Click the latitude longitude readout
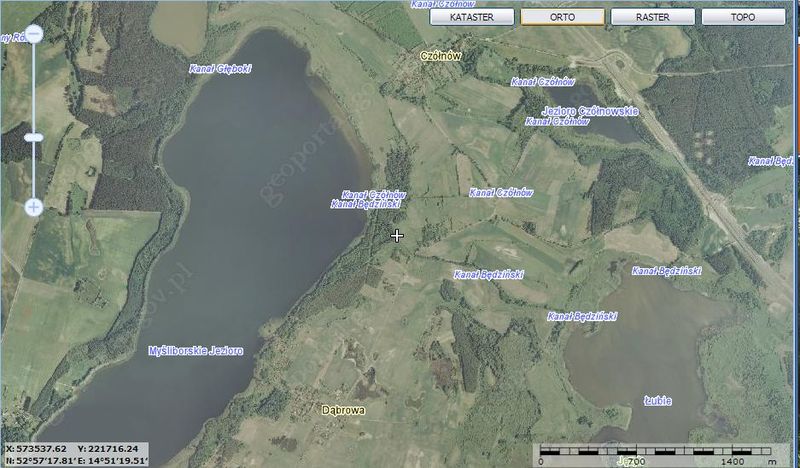Image resolution: width=800 pixels, height=468 pixels. pyautogui.click(x=76, y=461)
